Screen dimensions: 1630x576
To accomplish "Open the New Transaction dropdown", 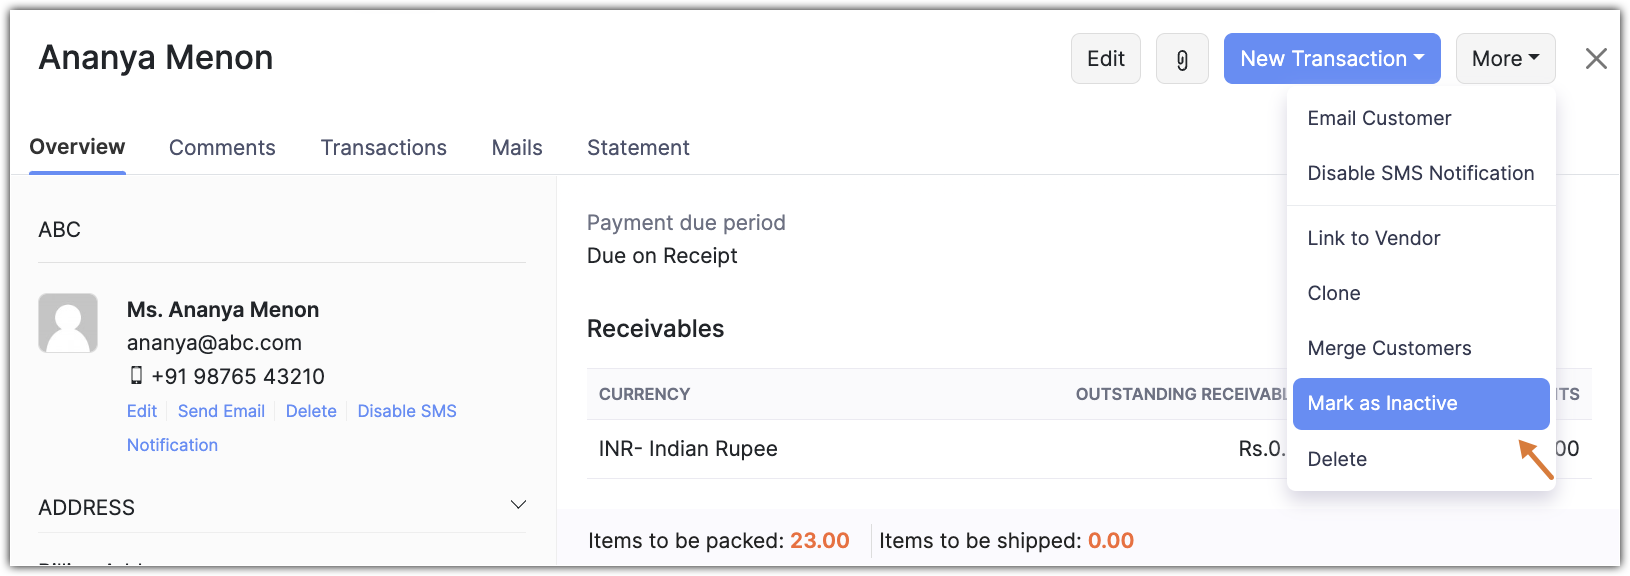I will (1331, 59).
